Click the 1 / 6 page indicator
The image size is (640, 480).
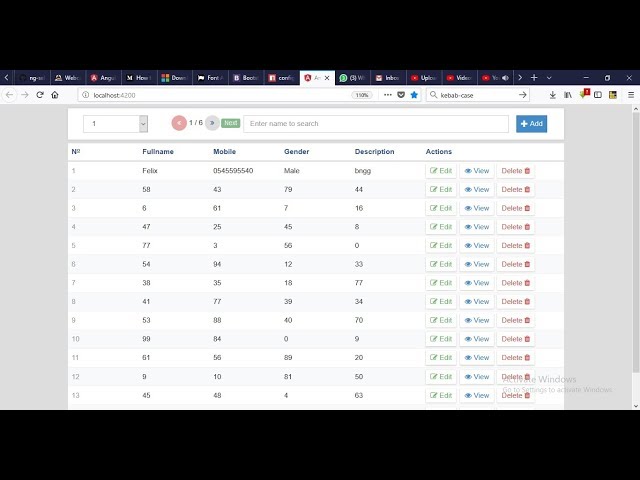196,122
